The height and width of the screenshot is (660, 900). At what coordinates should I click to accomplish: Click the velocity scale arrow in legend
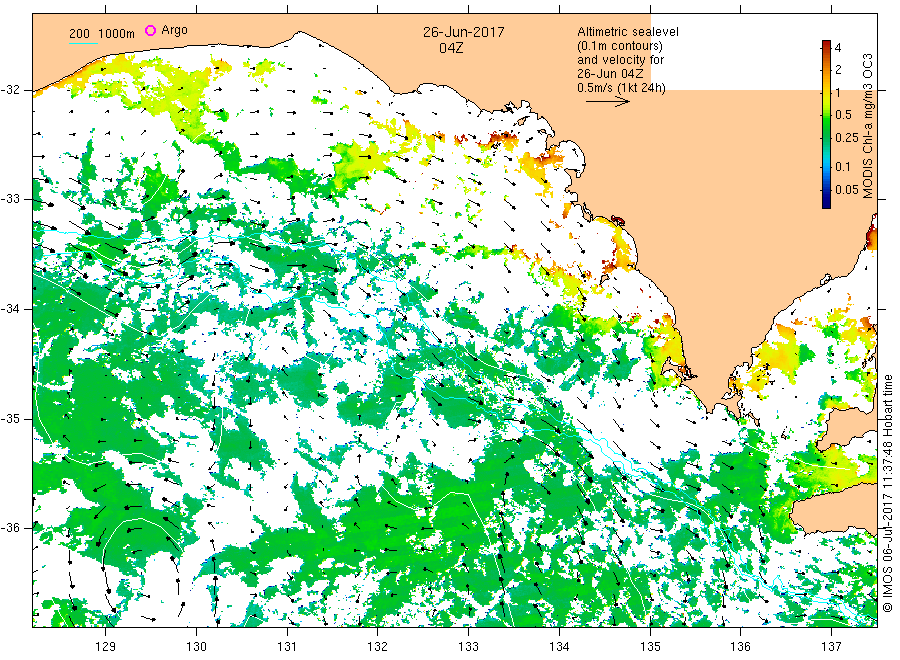tap(608, 102)
